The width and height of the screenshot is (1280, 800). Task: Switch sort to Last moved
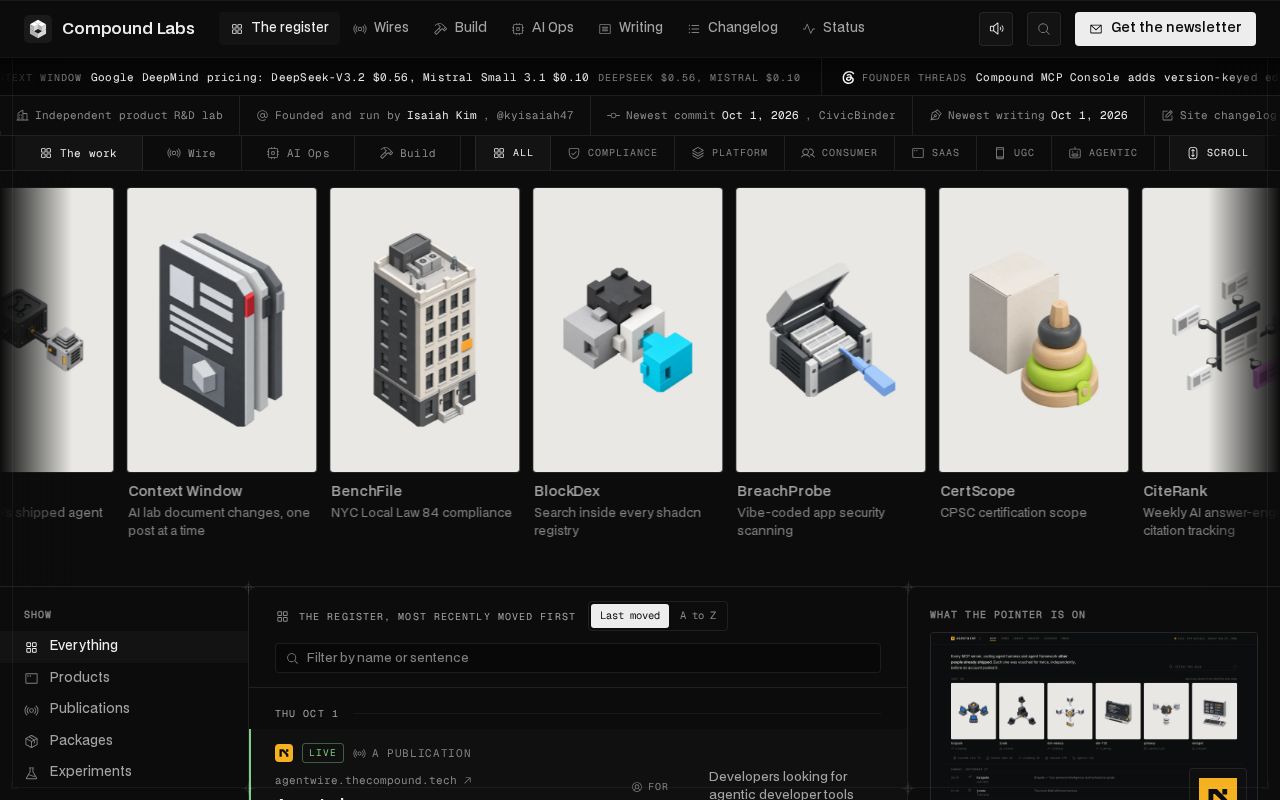[x=630, y=616]
